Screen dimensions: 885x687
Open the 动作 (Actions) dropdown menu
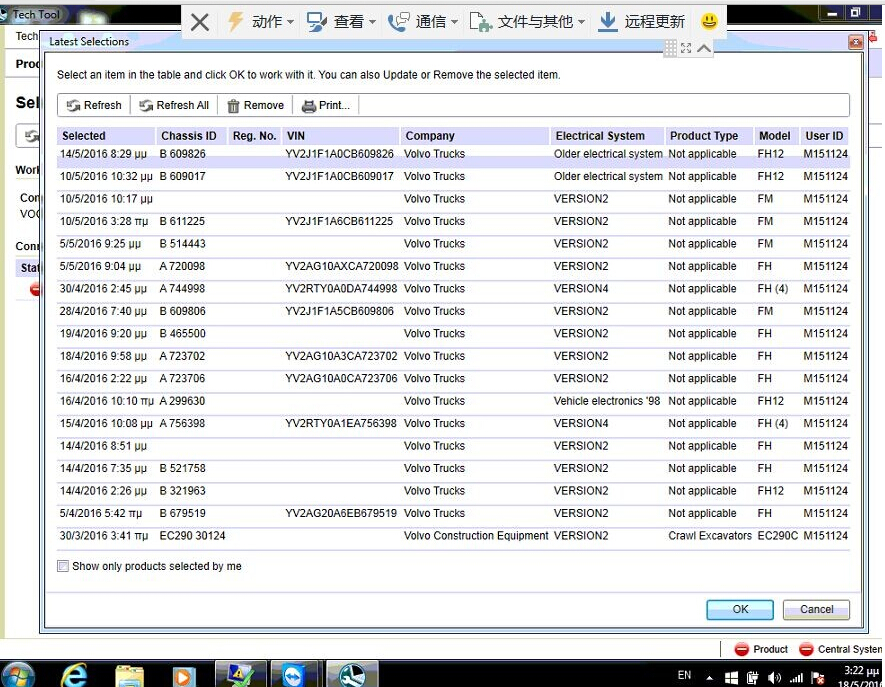tap(262, 22)
